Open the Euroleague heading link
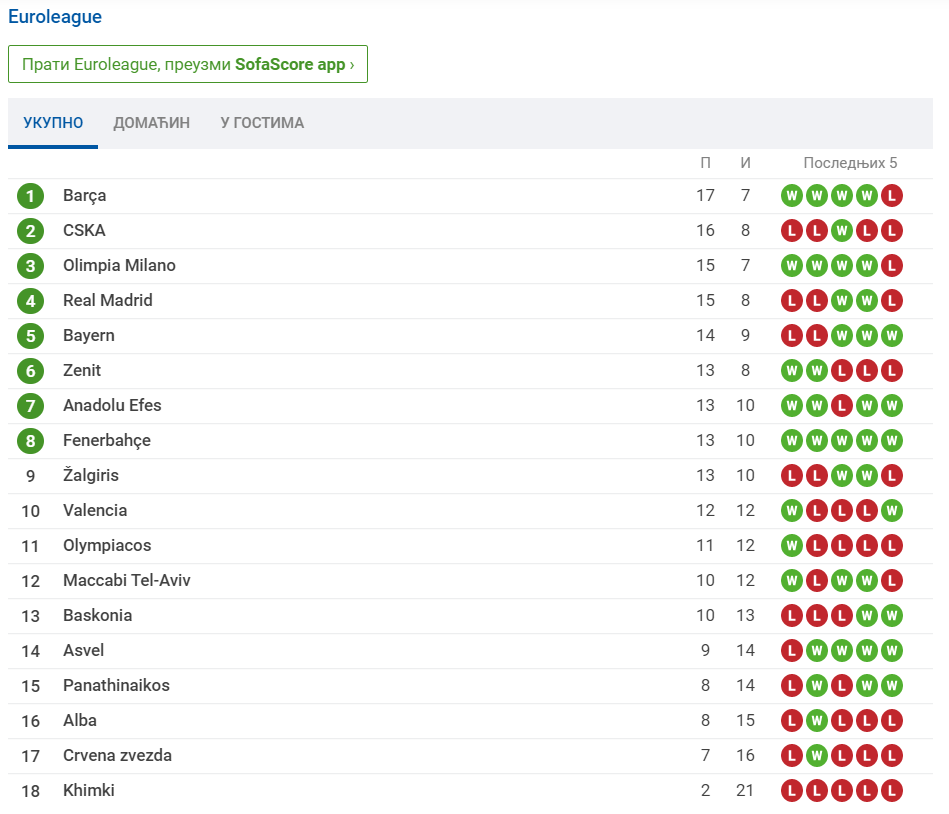The height and width of the screenshot is (814, 949). pyautogui.click(x=55, y=17)
